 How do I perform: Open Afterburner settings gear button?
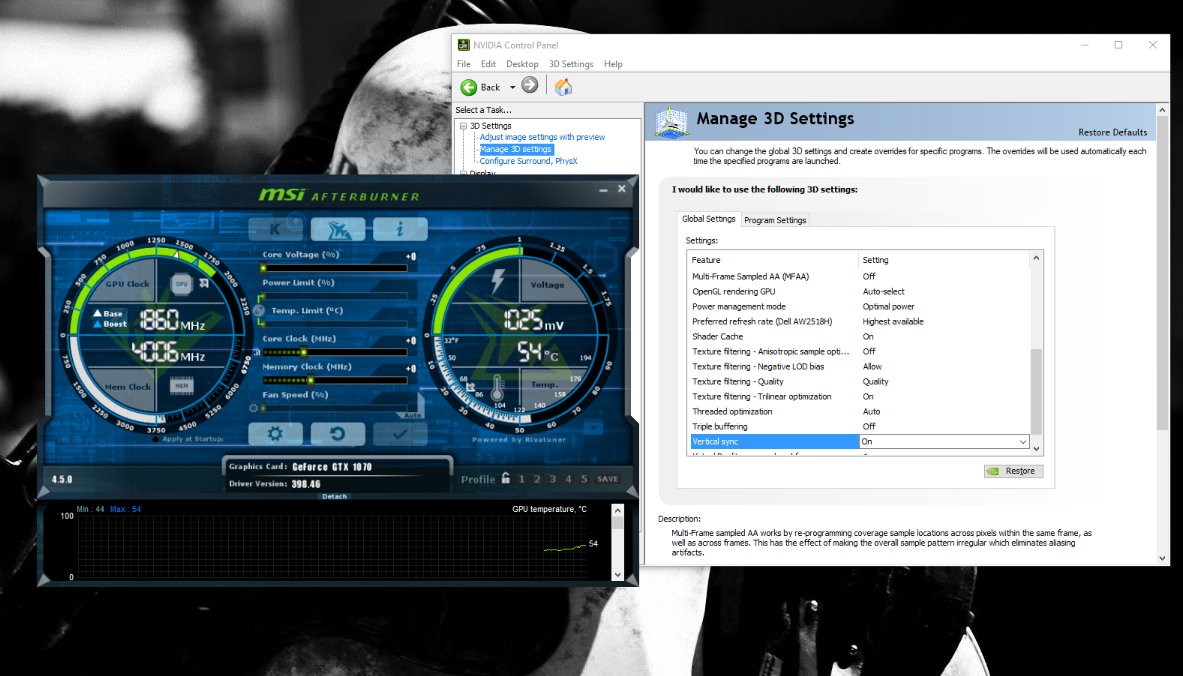(275, 434)
